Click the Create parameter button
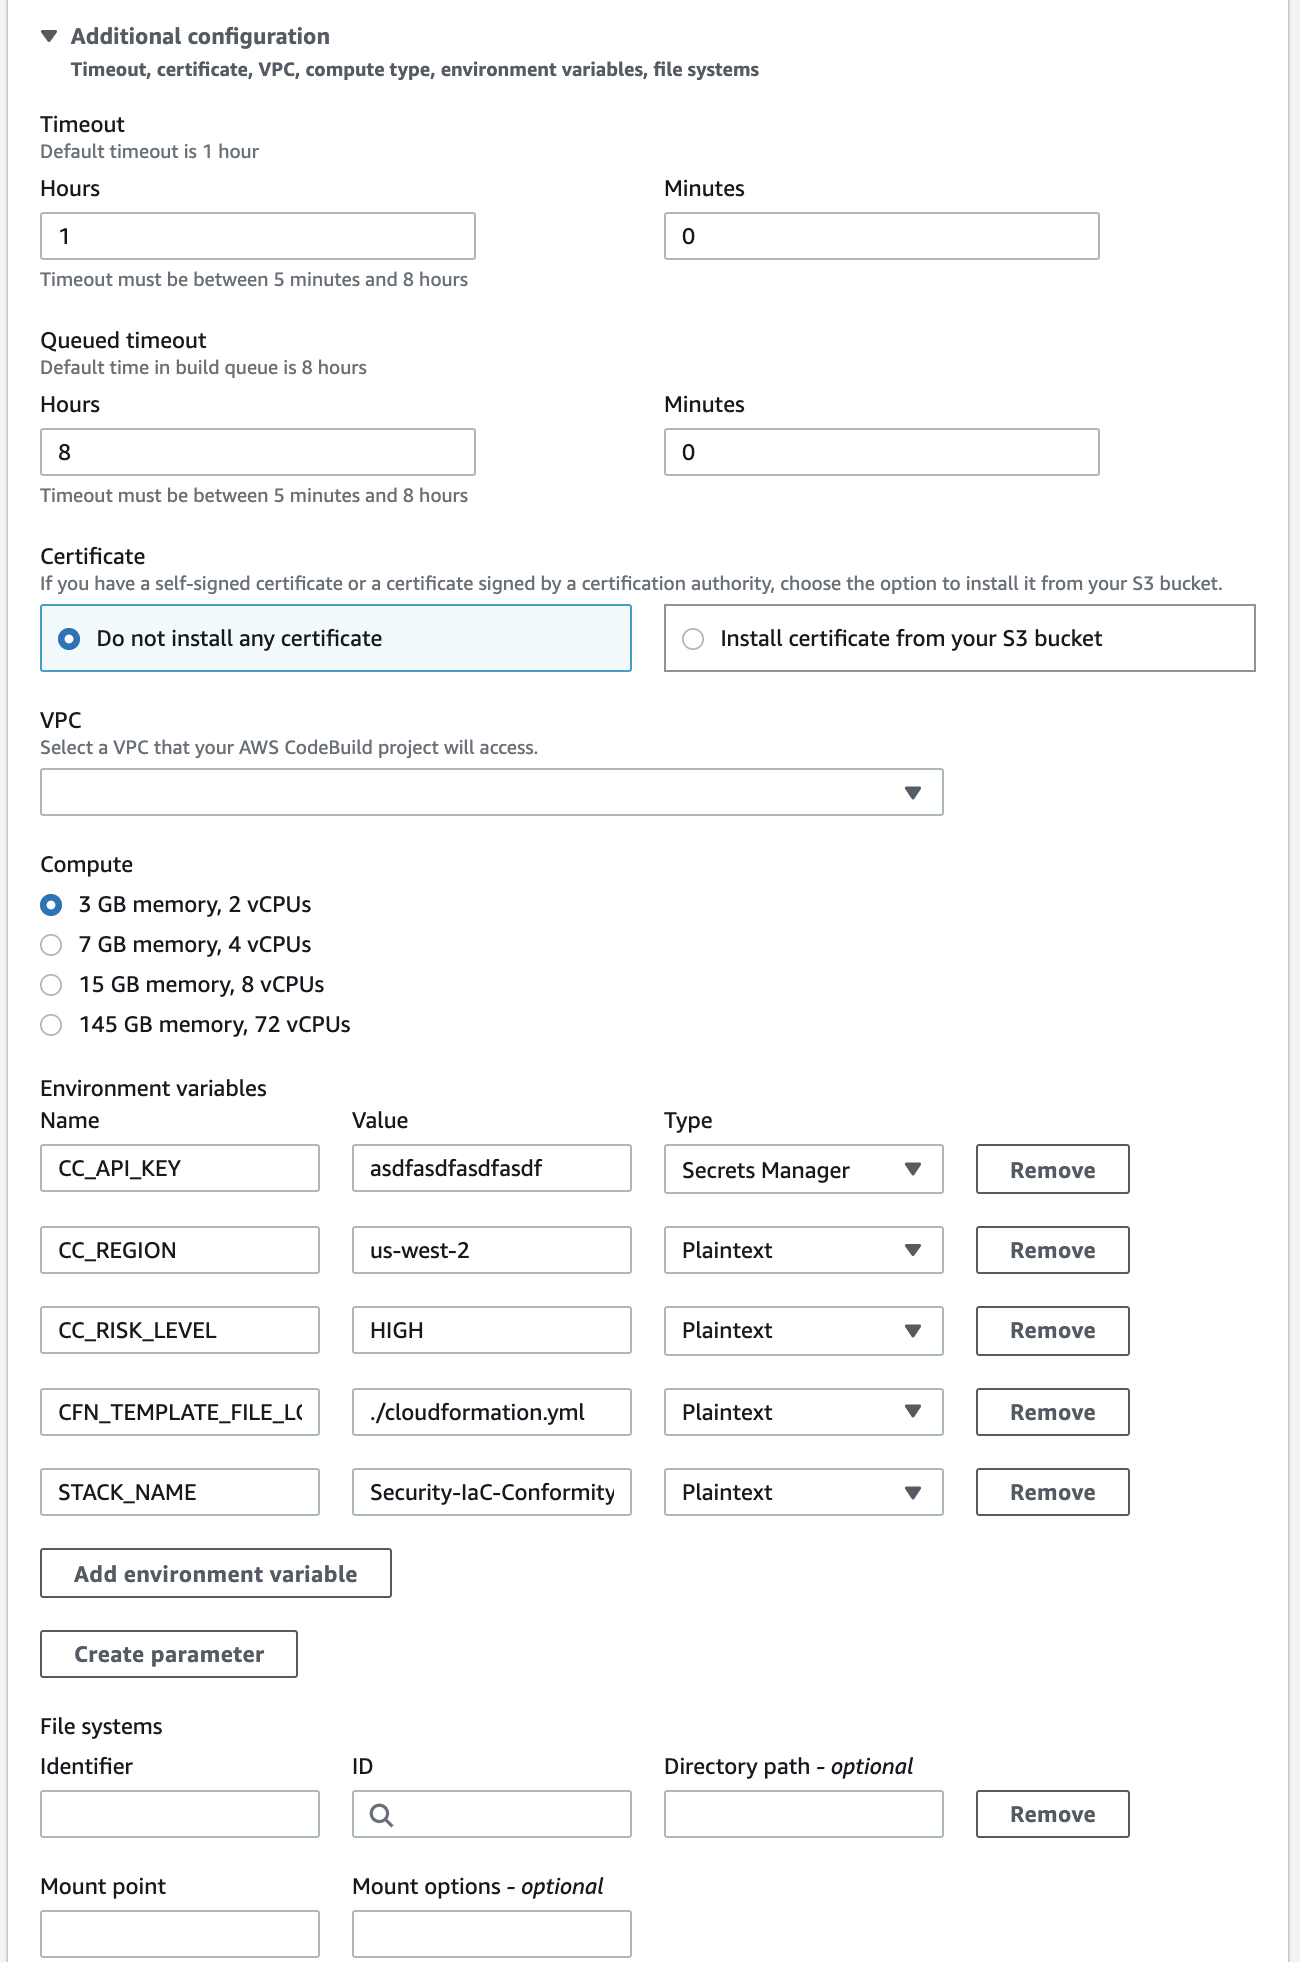The height and width of the screenshot is (1962, 1300). pos(169,1654)
